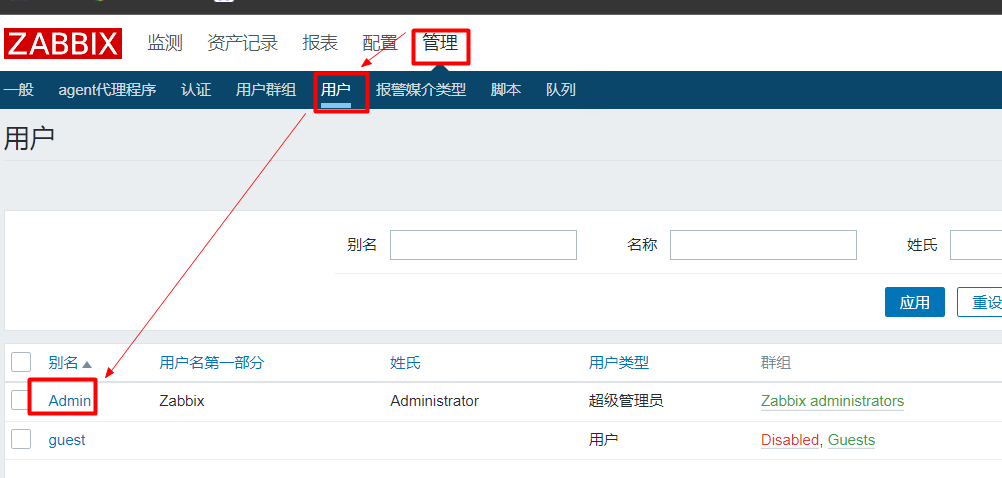This screenshot has height=478, width=1002.
Task: Open the Admin user link
Action: [70, 401]
